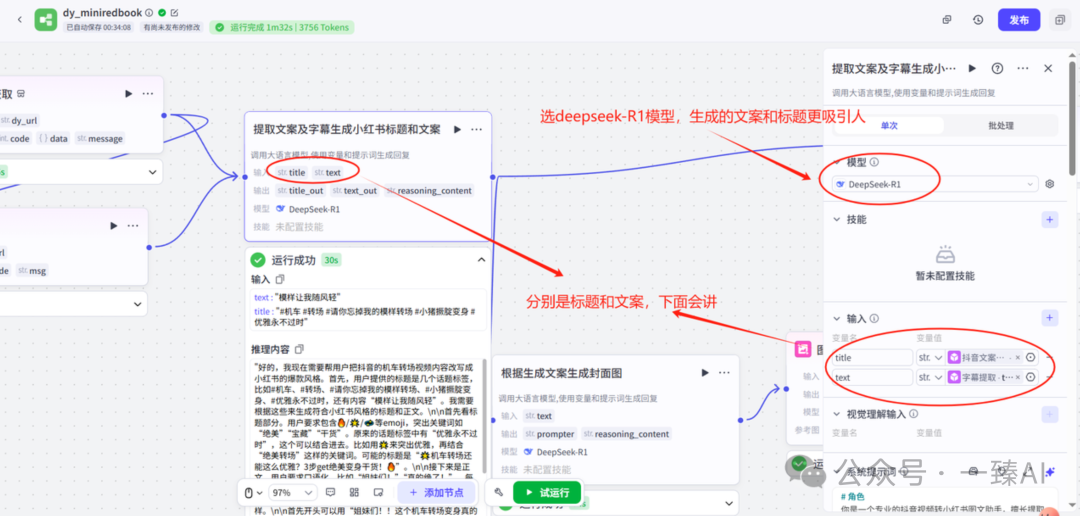Open model settings gear icon
Viewport: 1080px width, 516px height.
[x=1050, y=184]
